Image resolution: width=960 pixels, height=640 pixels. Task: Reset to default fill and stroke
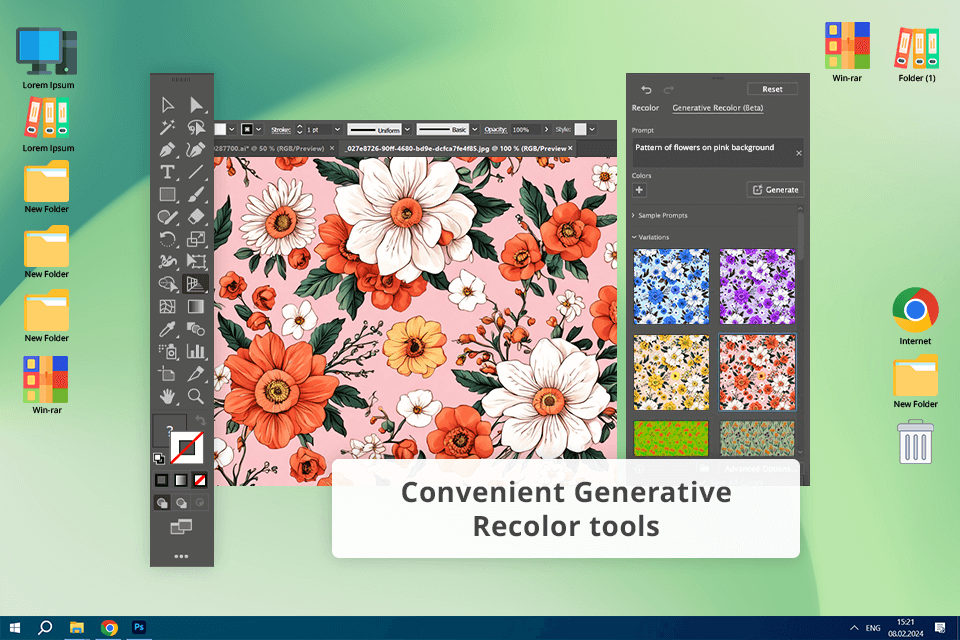click(159, 458)
